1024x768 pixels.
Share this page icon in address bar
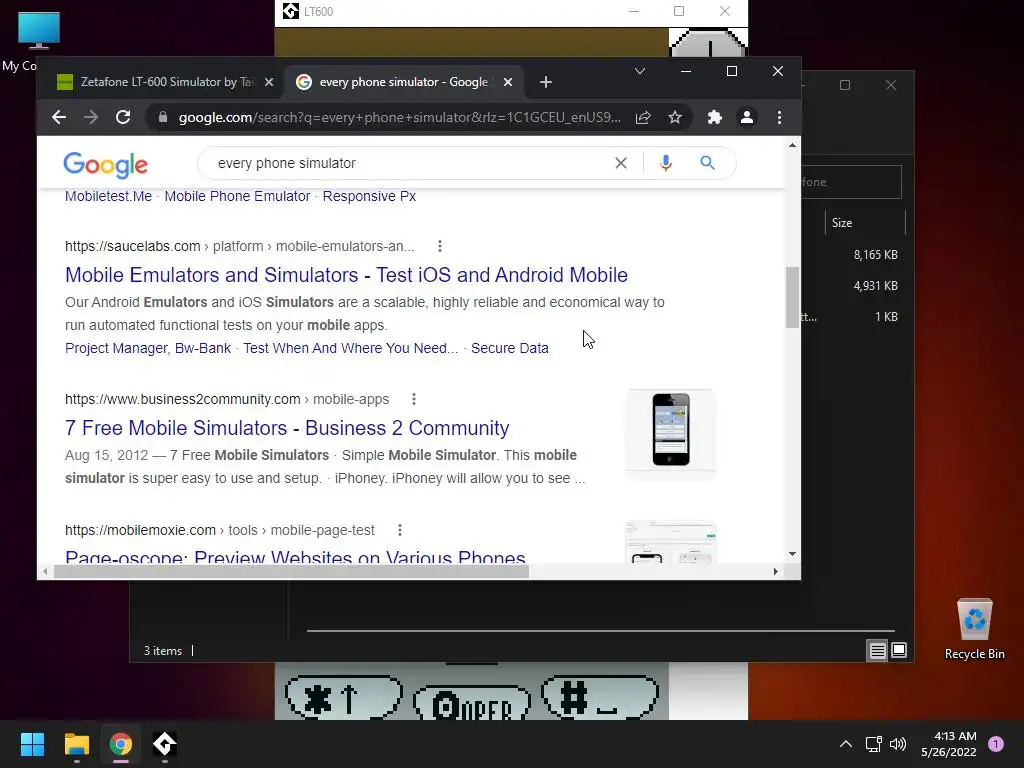[x=643, y=118]
